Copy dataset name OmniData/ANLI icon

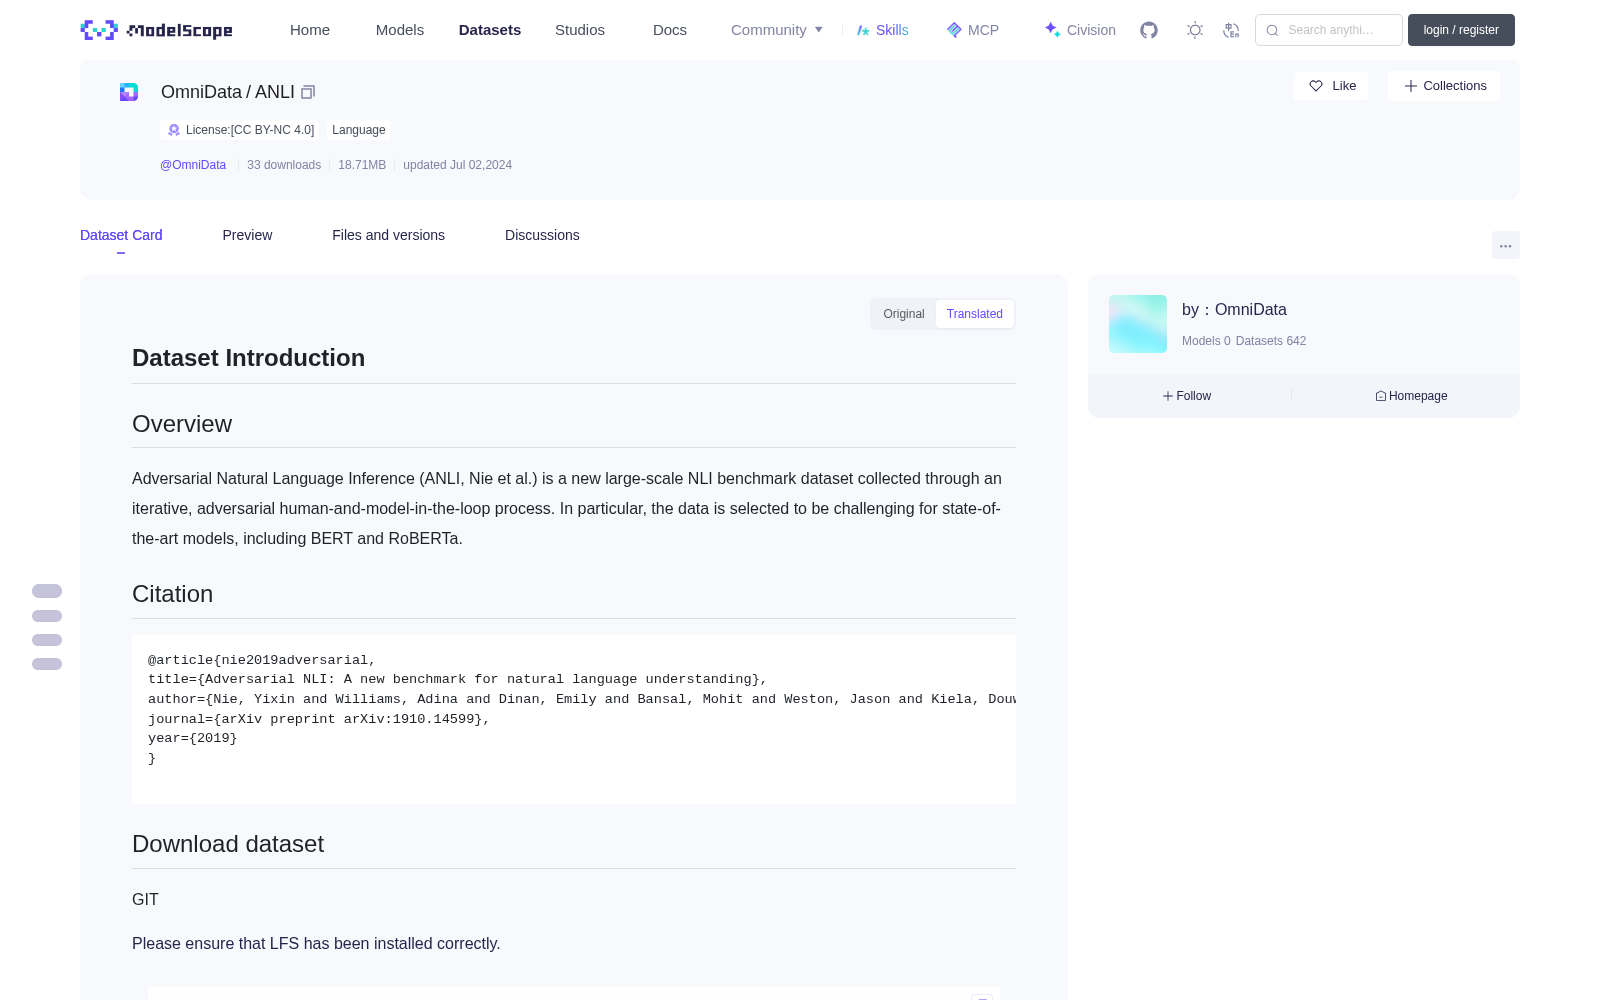308,92
